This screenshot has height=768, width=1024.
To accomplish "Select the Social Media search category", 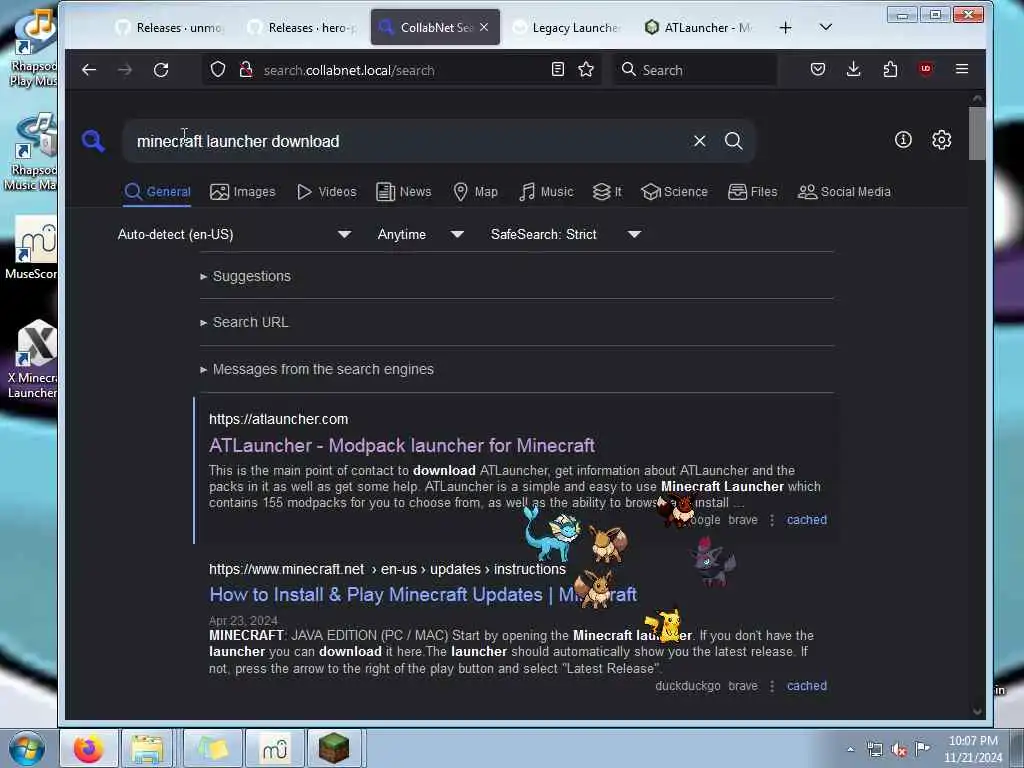I will [x=844, y=192].
